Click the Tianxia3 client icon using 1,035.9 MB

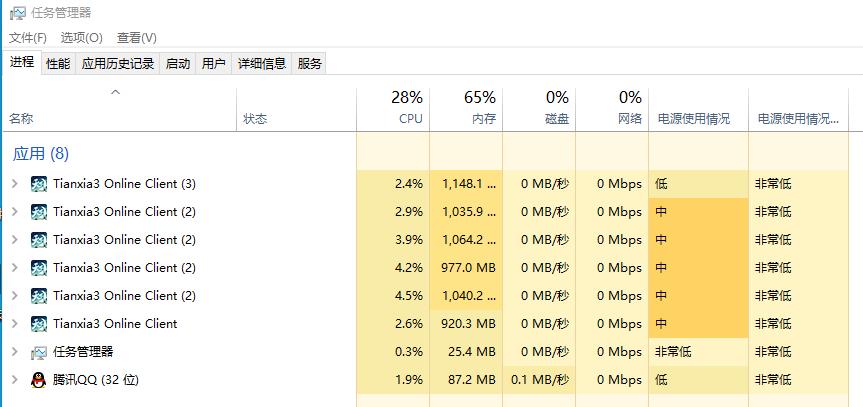pyautogui.click(x=39, y=211)
